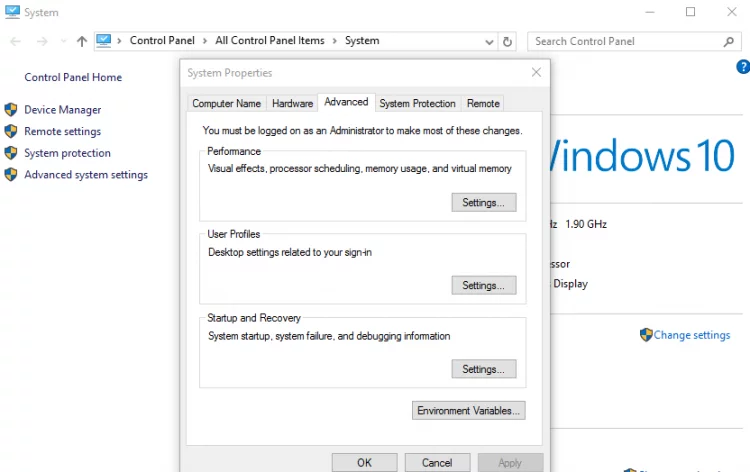Maximize the System window
The width and height of the screenshot is (750, 472).
click(690, 12)
